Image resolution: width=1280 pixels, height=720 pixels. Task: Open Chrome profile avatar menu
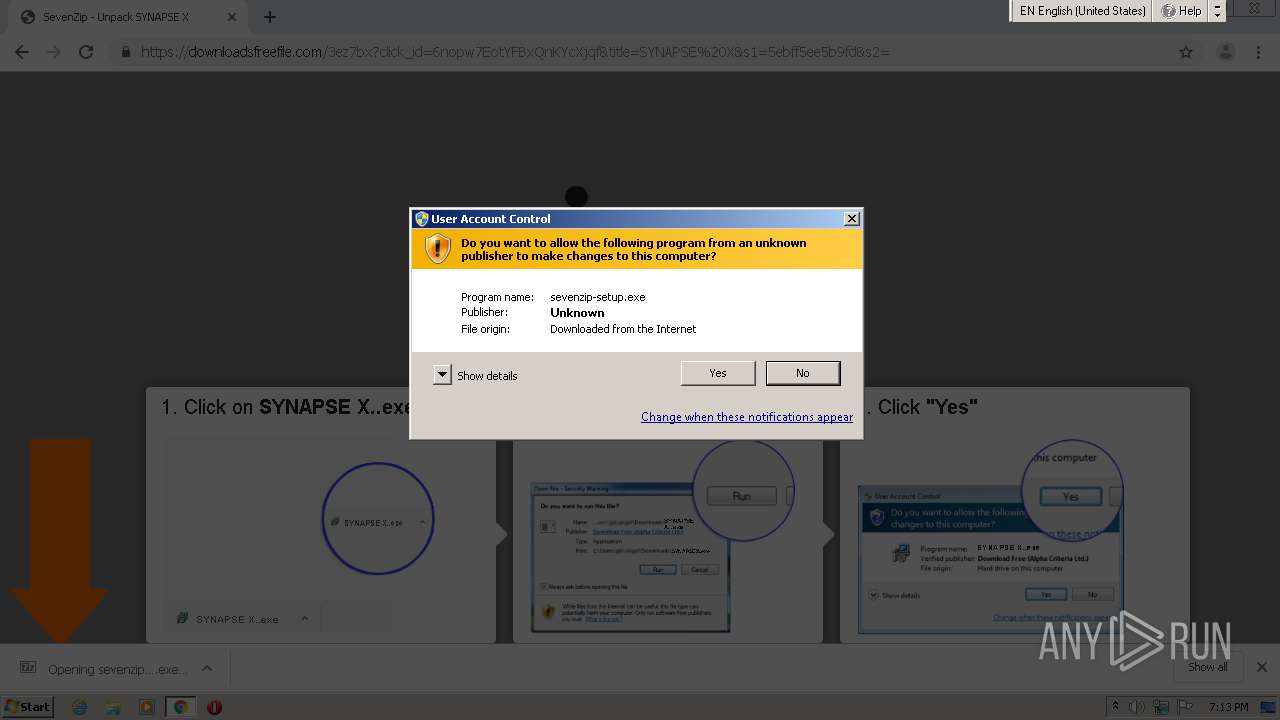[1226, 52]
